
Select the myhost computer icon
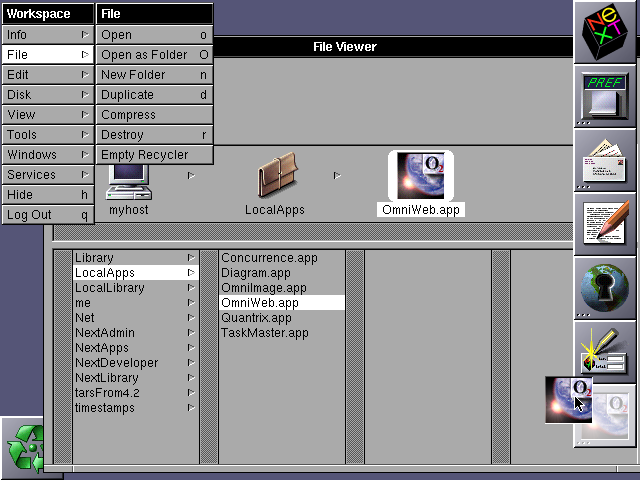[129, 182]
